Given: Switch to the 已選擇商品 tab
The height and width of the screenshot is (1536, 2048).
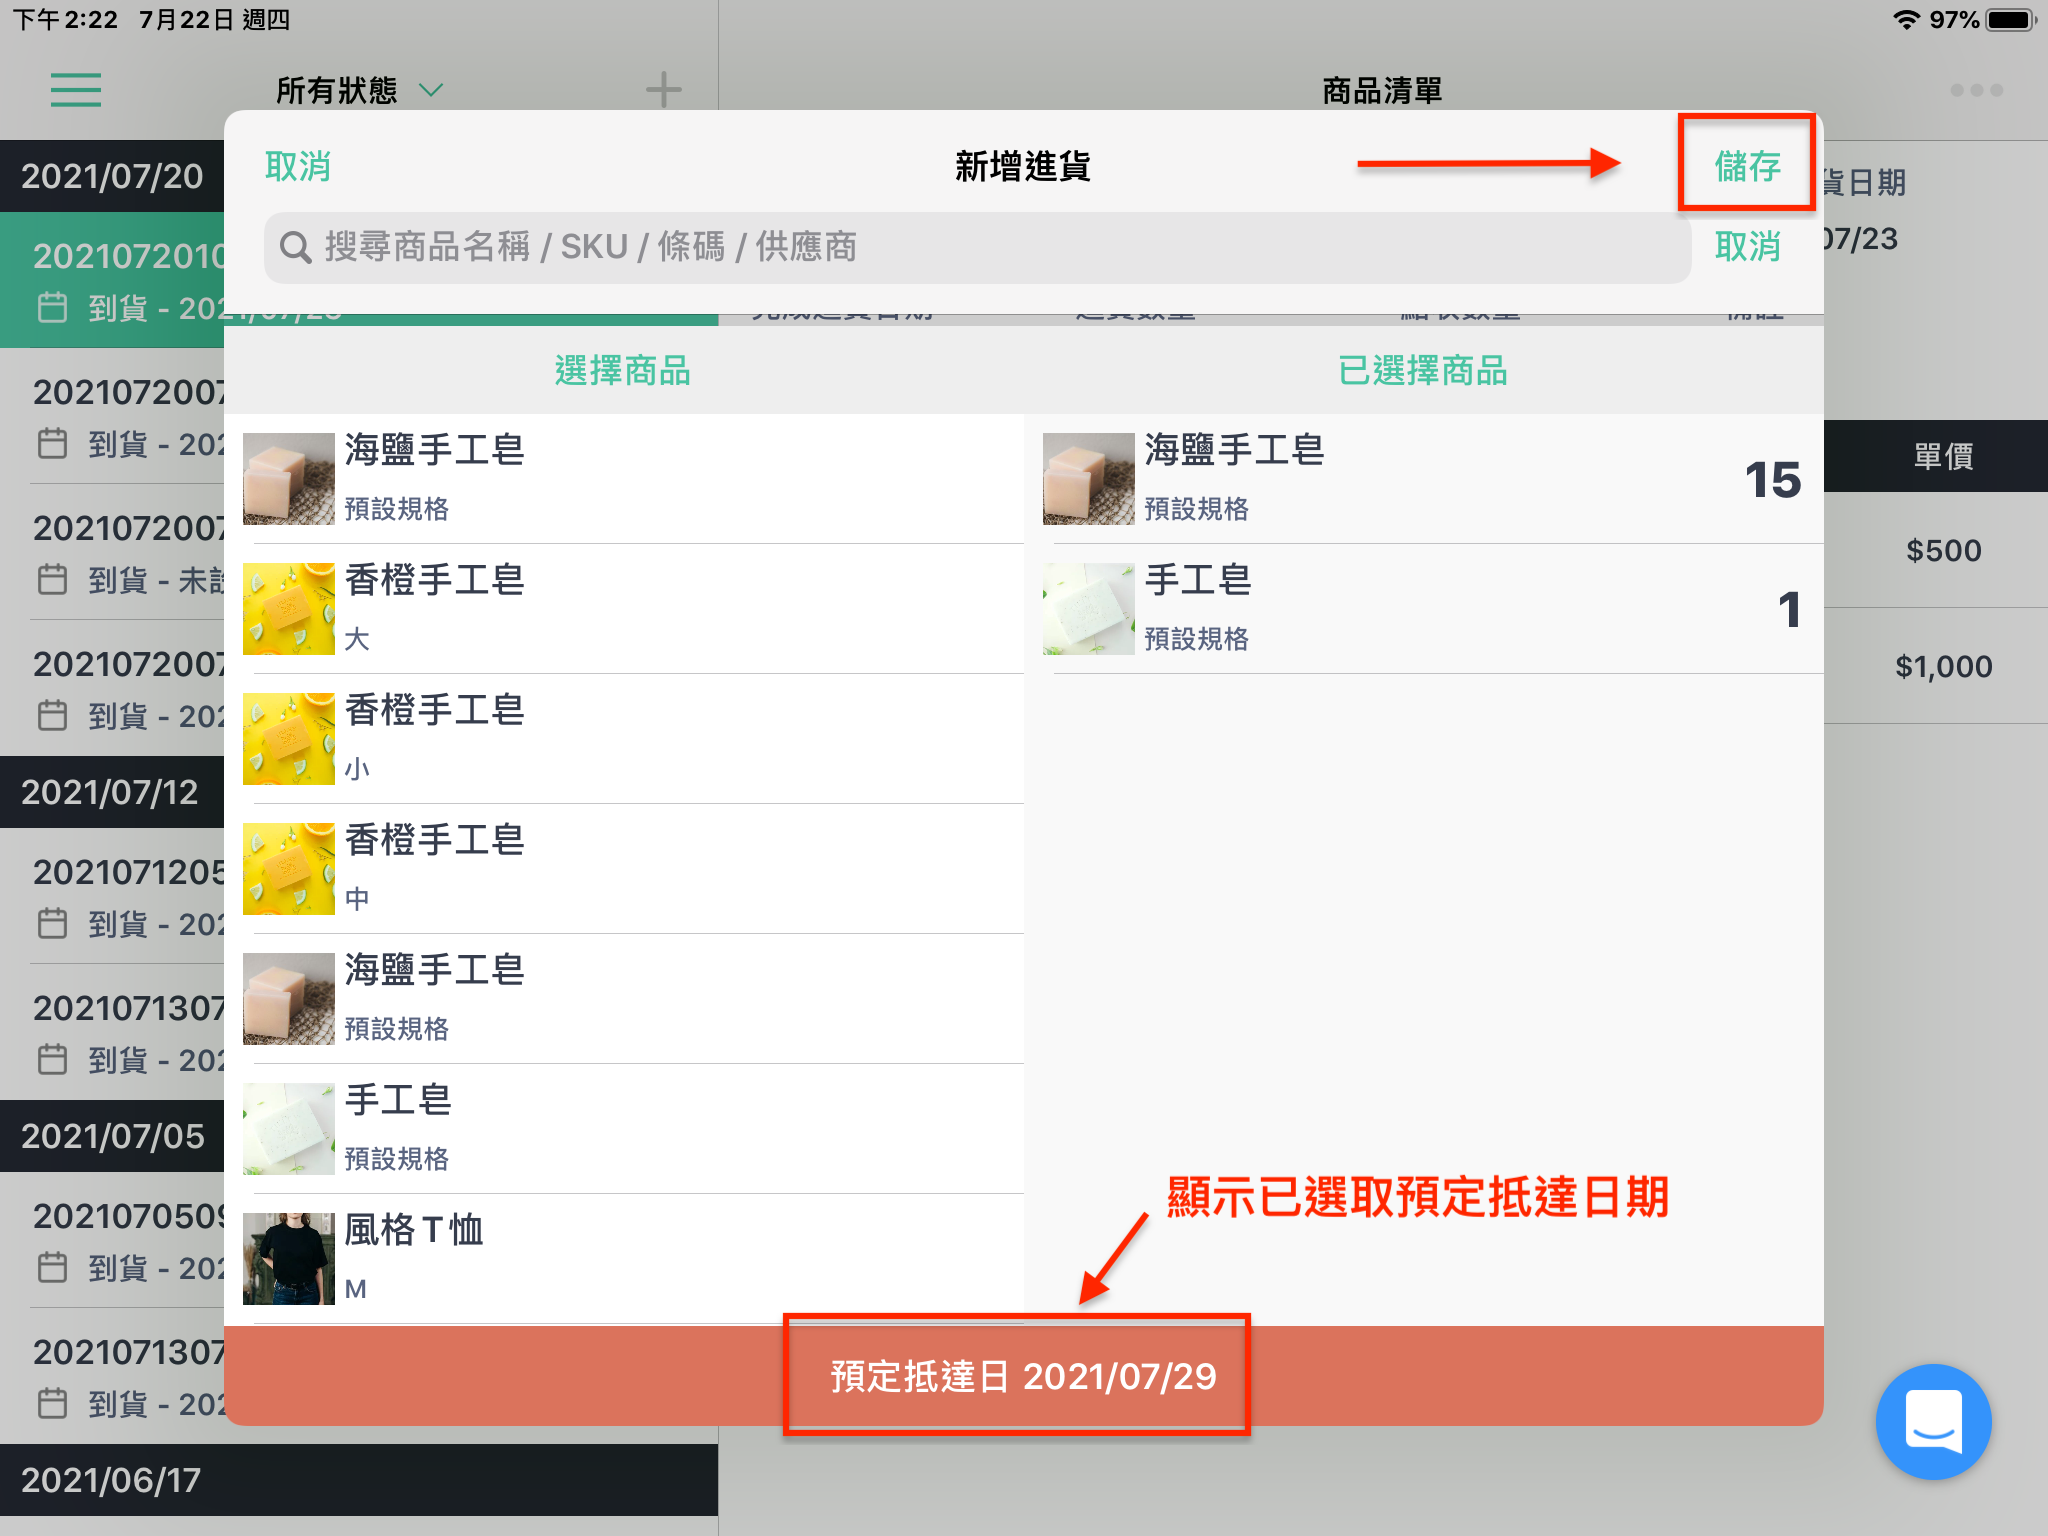Looking at the screenshot, I should (1422, 371).
